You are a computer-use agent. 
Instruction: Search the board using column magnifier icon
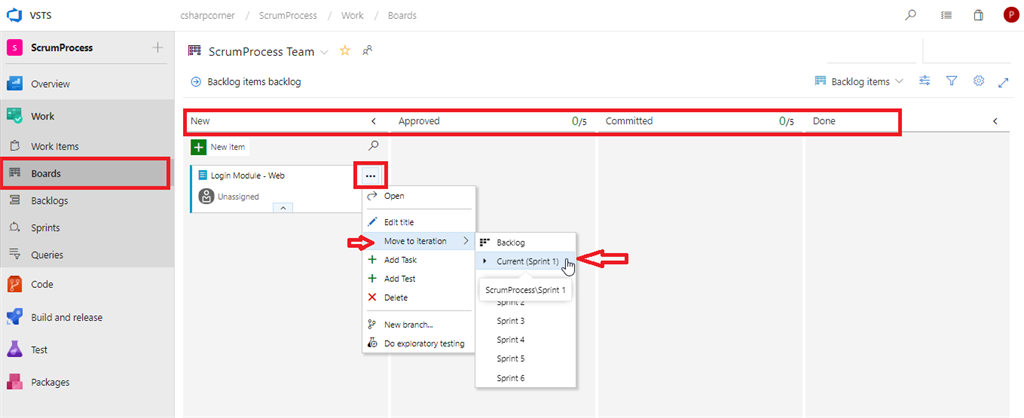pos(374,146)
